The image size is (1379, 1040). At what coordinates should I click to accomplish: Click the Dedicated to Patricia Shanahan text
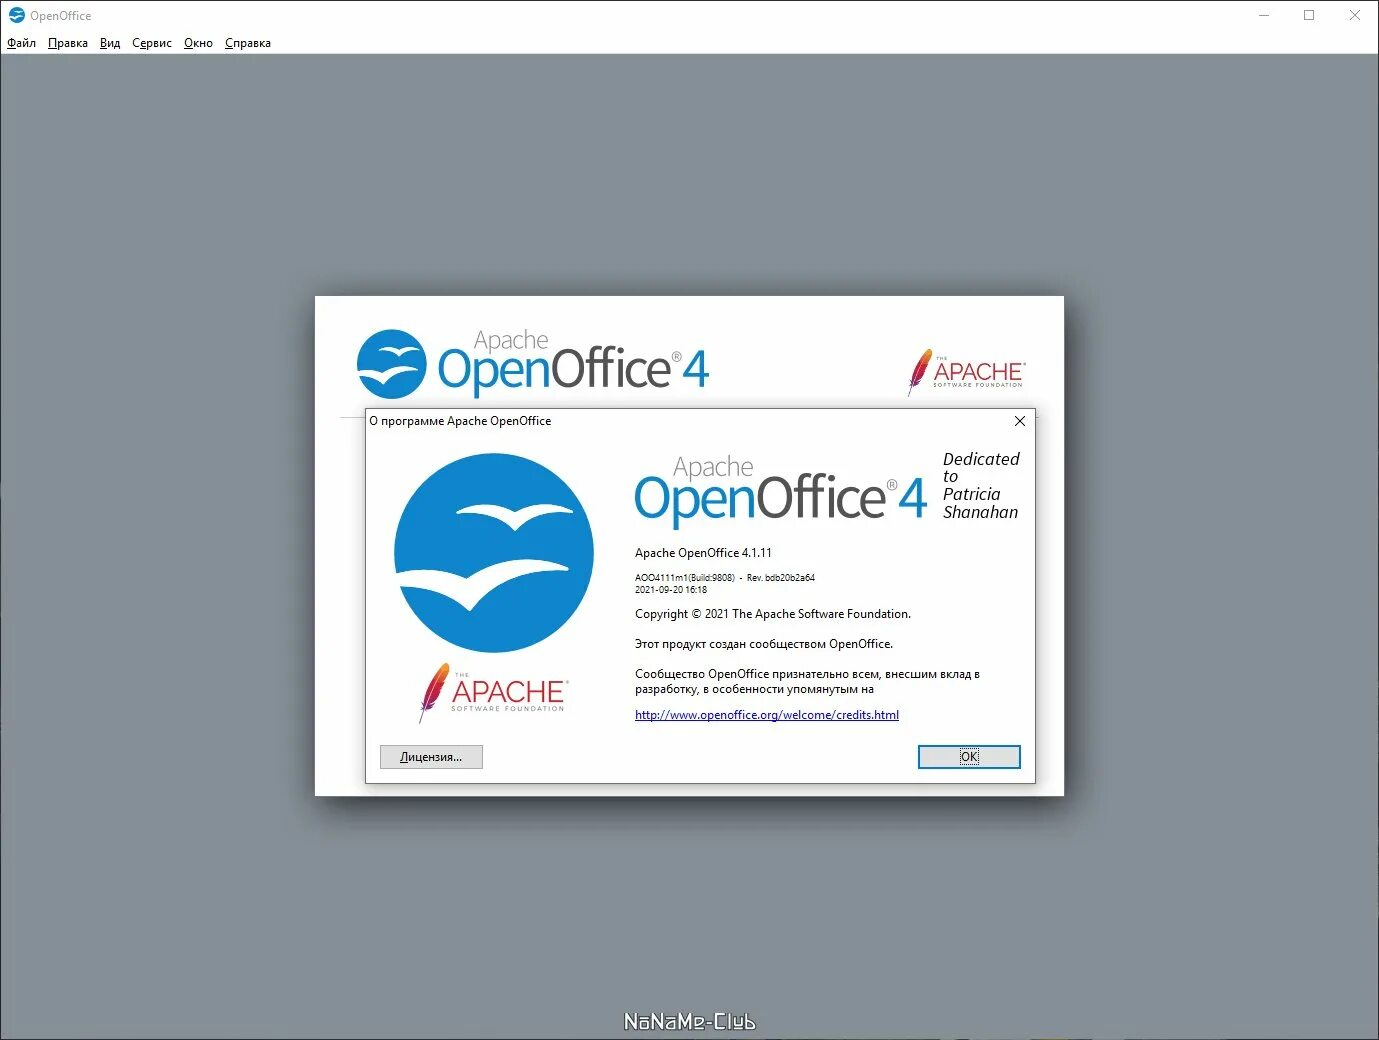click(x=981, y=485)
